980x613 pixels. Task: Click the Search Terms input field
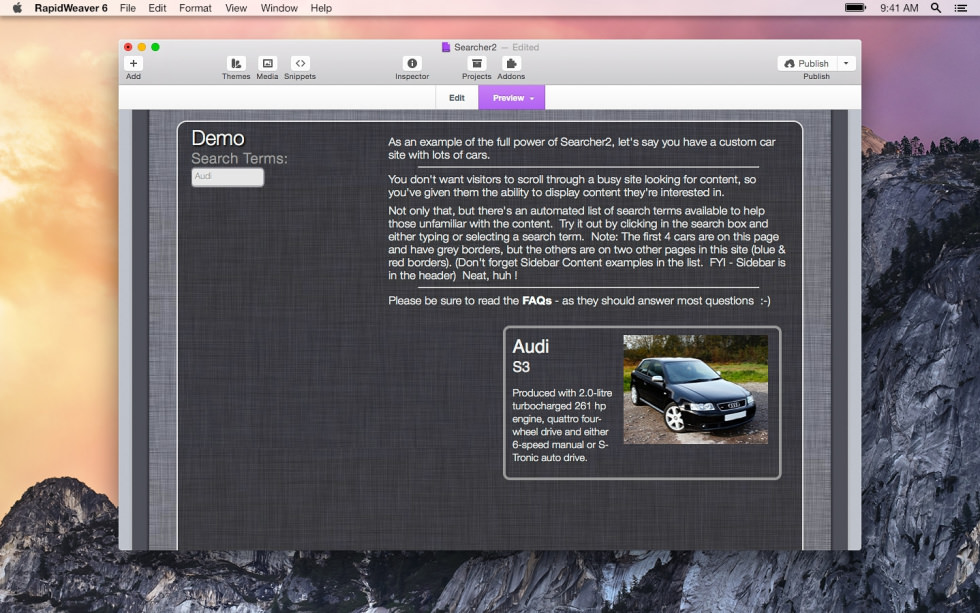point(228,177)
